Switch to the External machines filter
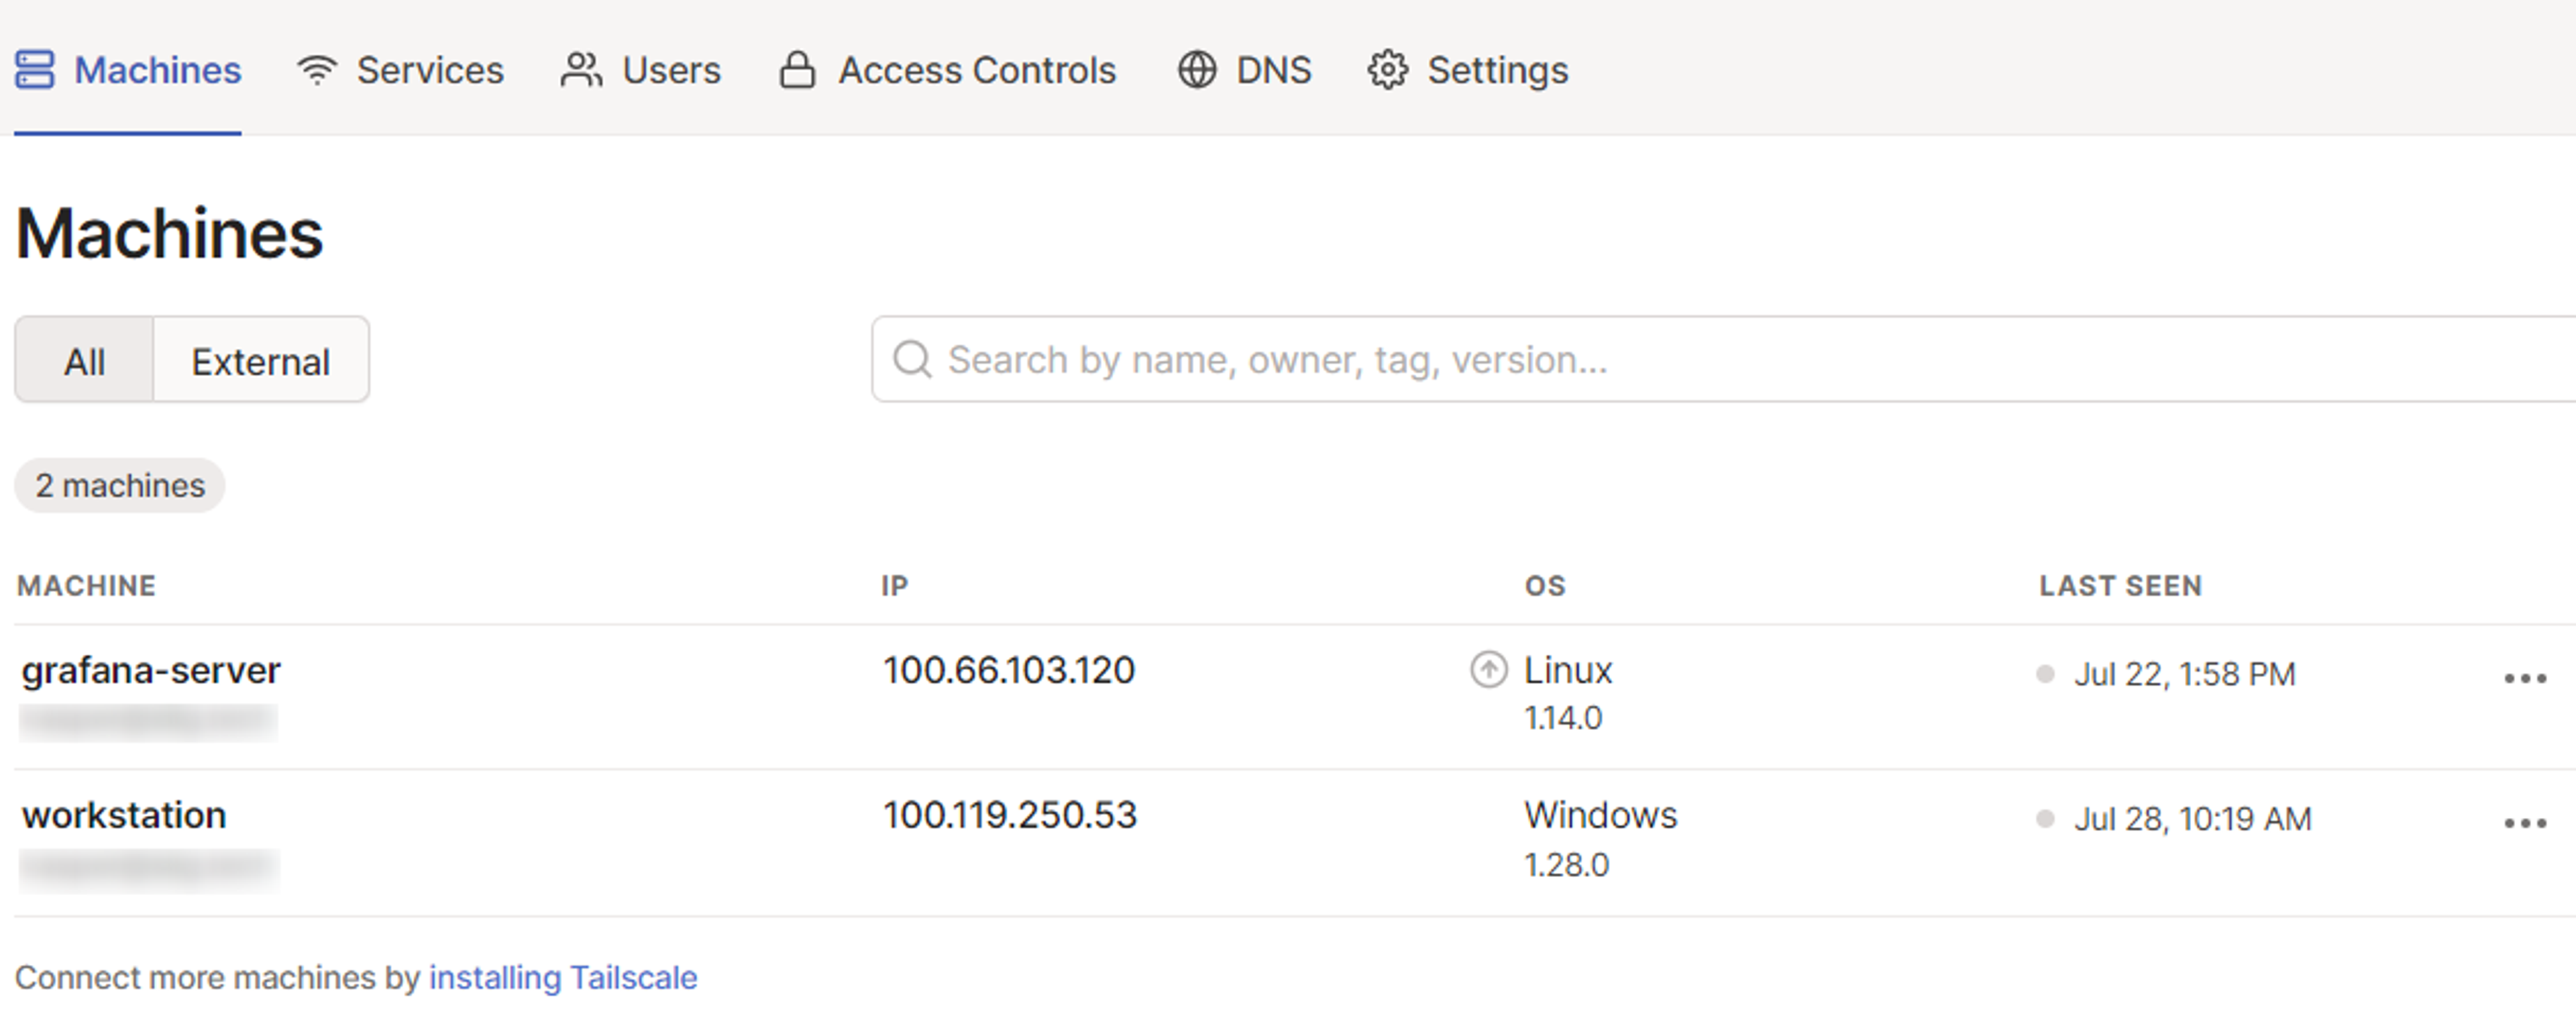 (x=260, y=361)
